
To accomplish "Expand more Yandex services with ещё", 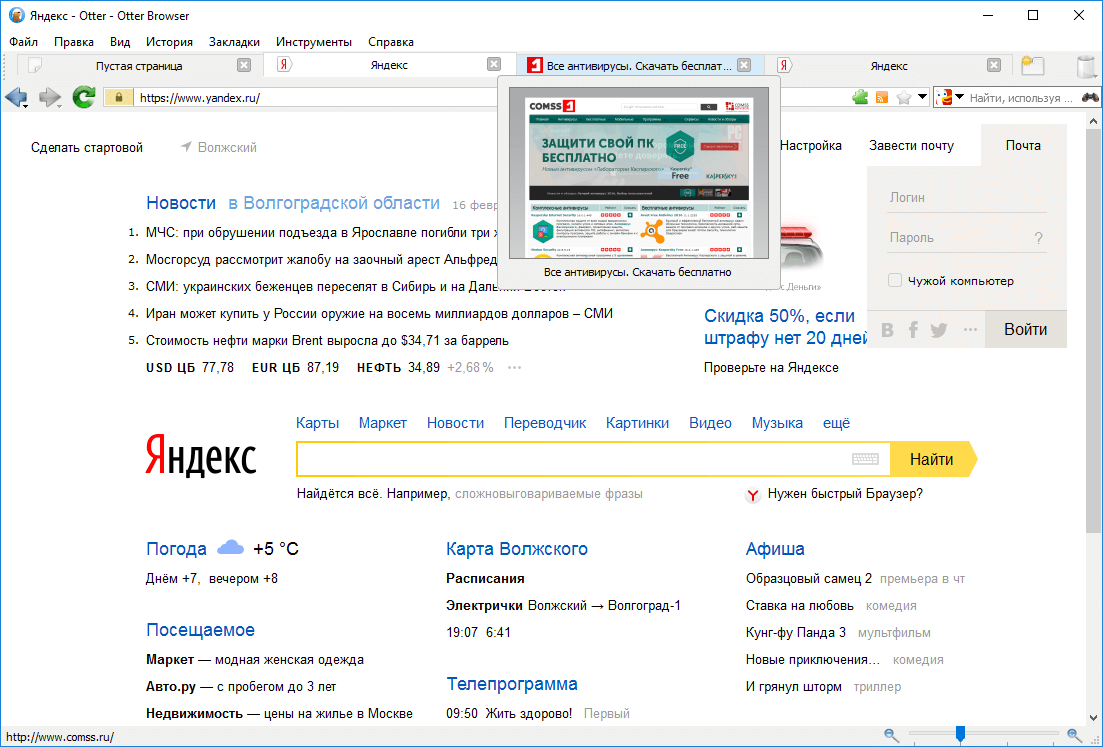I will click(836, 423).
